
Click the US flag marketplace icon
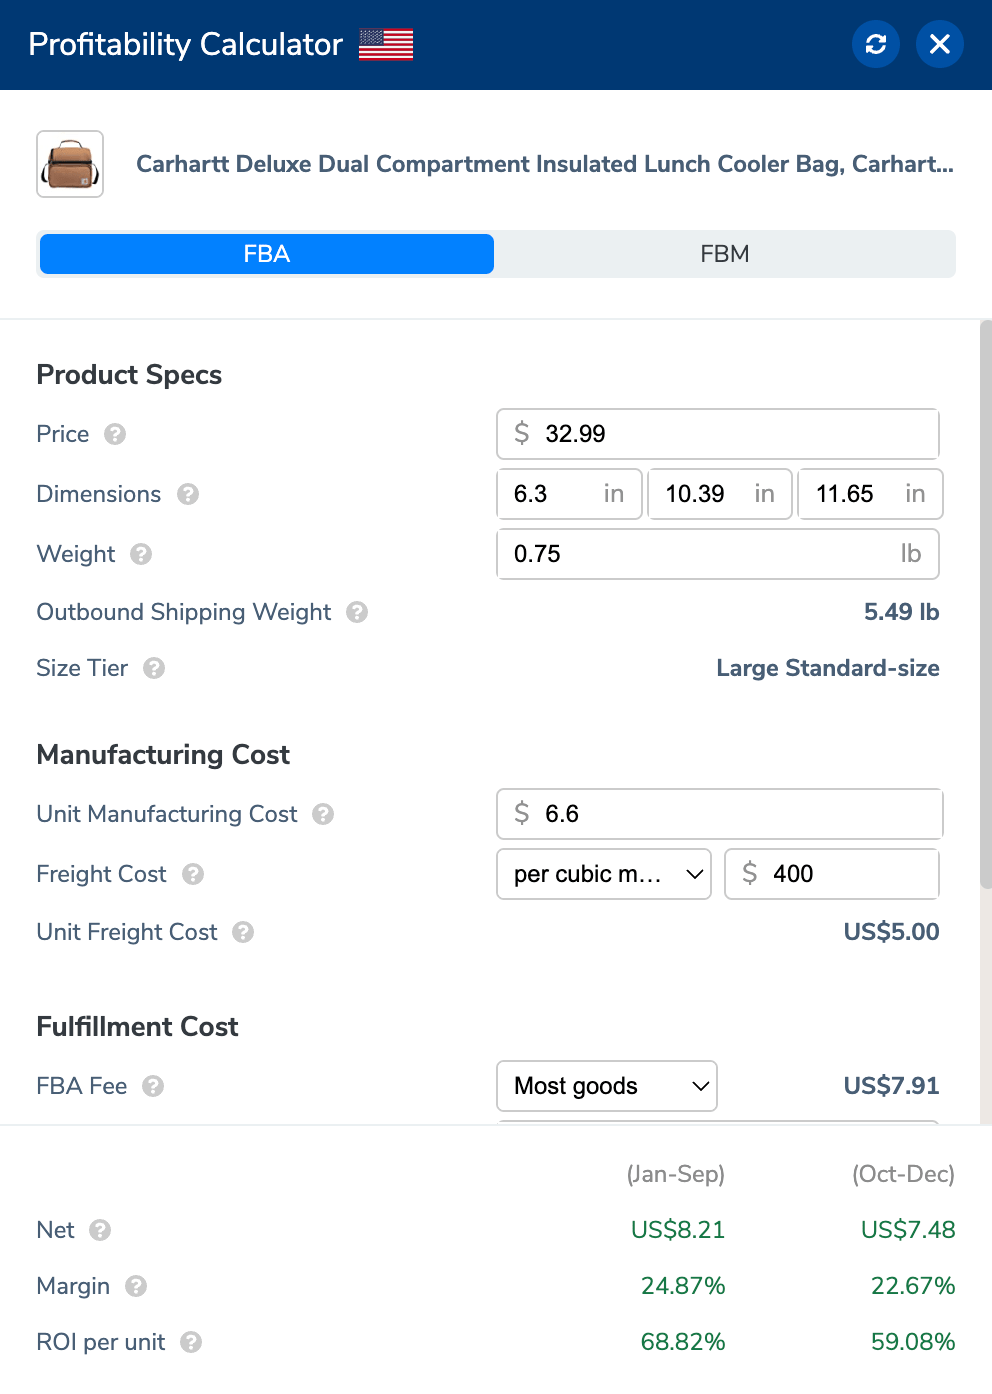pyautogui.click(x=386, y=44)
